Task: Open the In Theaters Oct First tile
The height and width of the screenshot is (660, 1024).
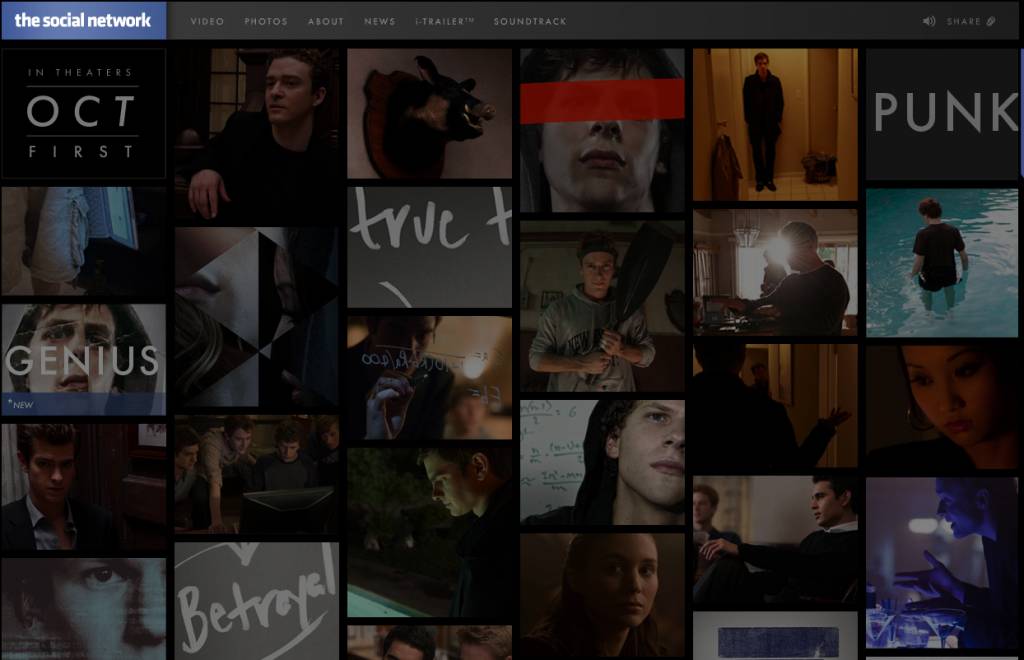Action: (84, 113)
